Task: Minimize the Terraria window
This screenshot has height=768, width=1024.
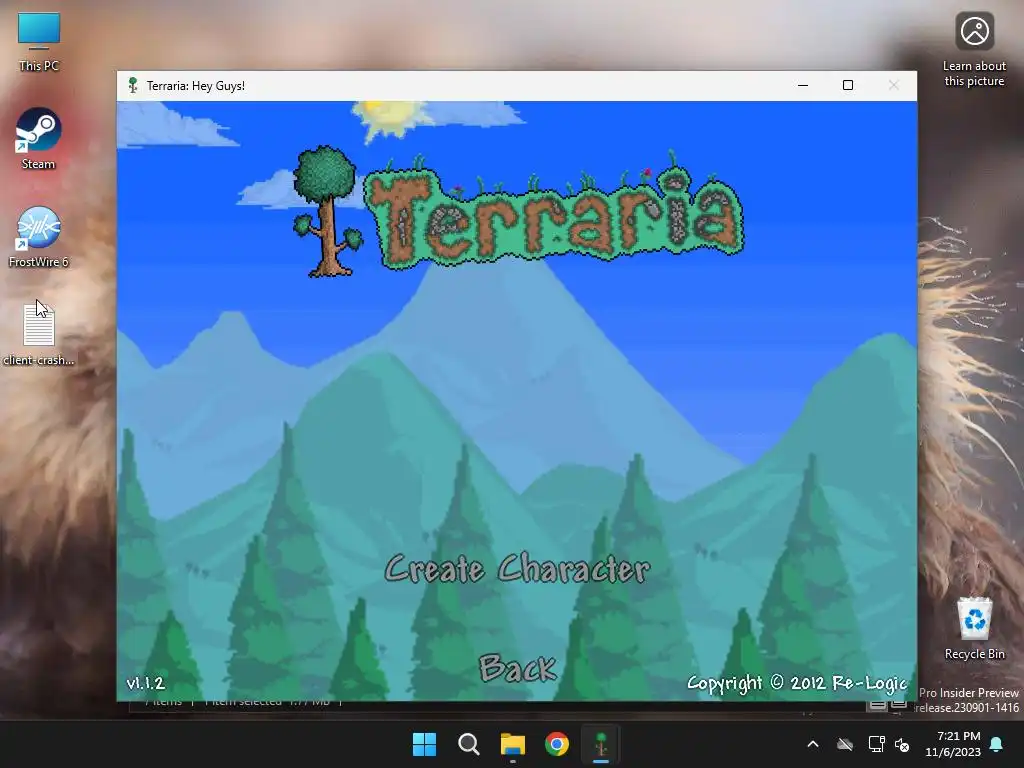Action: [x=803, y=86]
